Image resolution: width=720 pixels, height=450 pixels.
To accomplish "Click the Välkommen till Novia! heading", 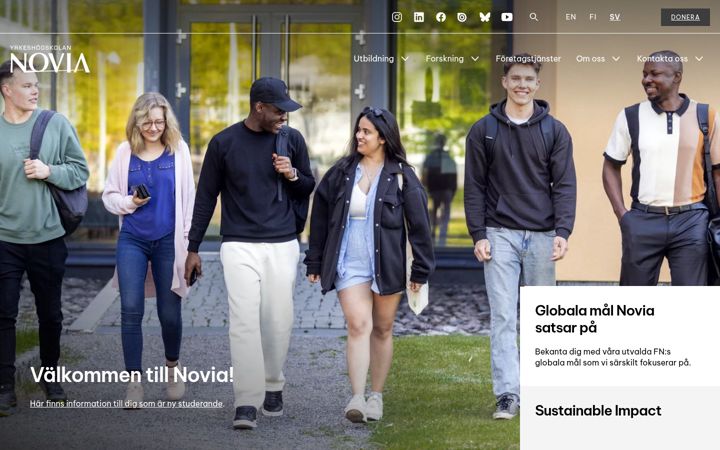I will tap(132, 375).
